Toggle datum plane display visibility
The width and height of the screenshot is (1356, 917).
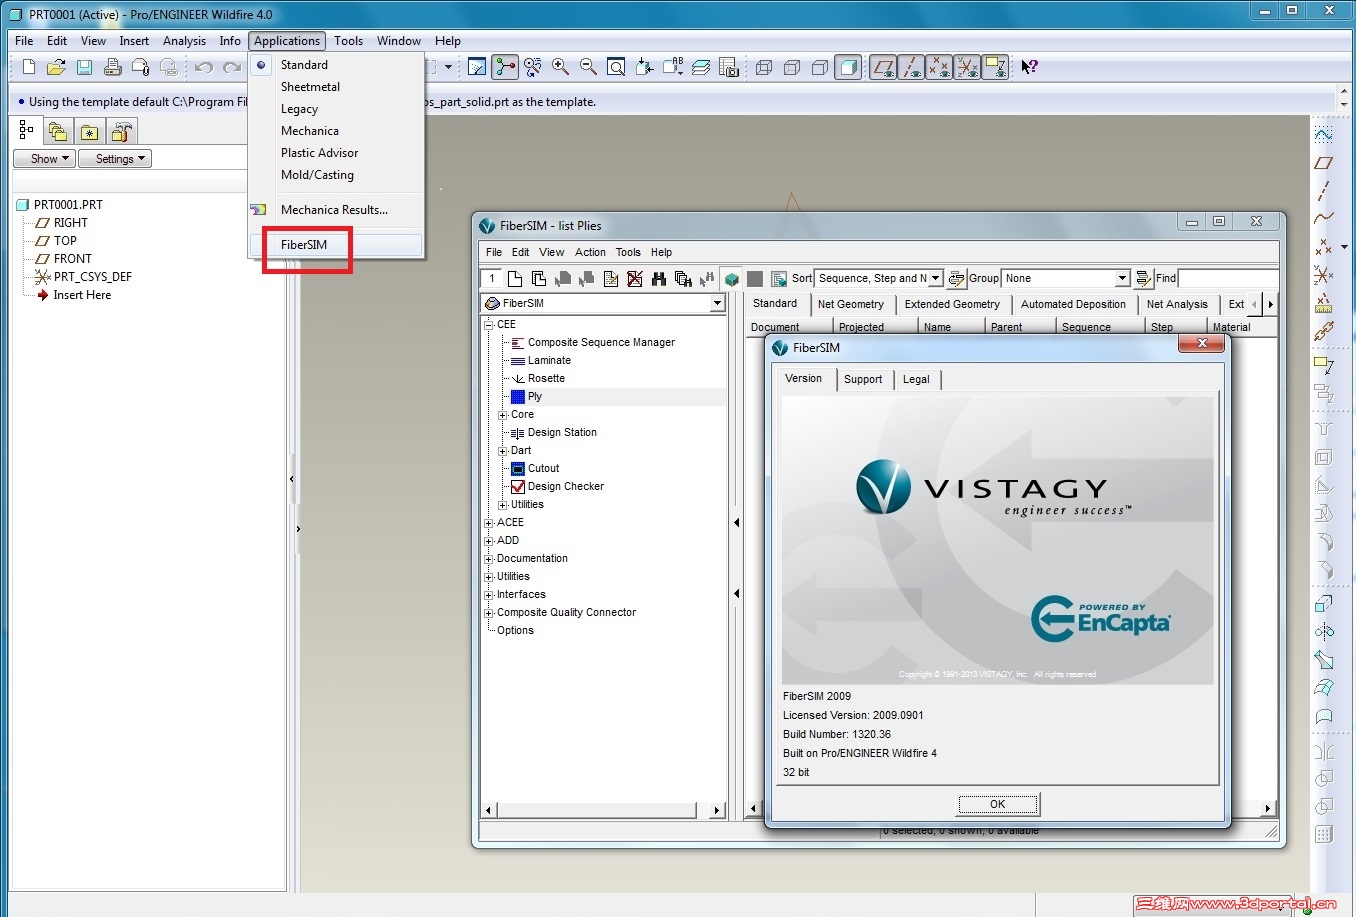(x=883, y=67)
